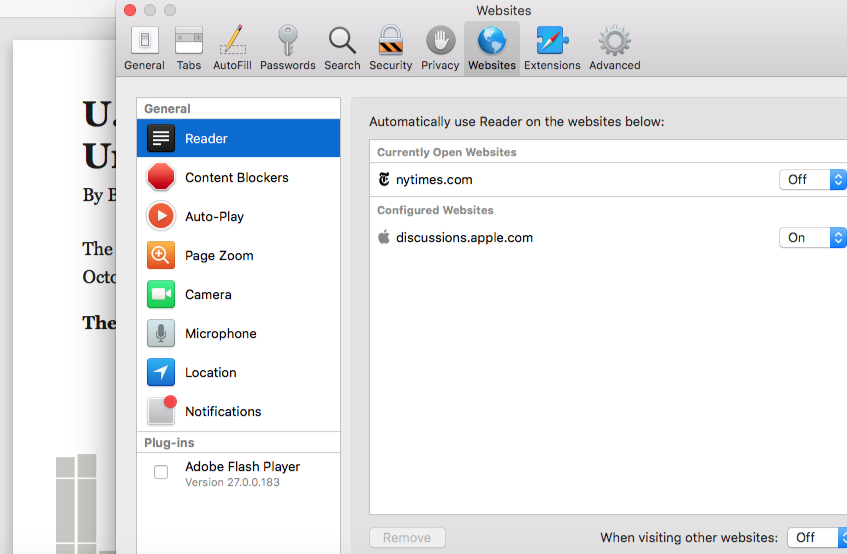Open the Reader dropdown for discussions.apple.com

pos(812,238)
